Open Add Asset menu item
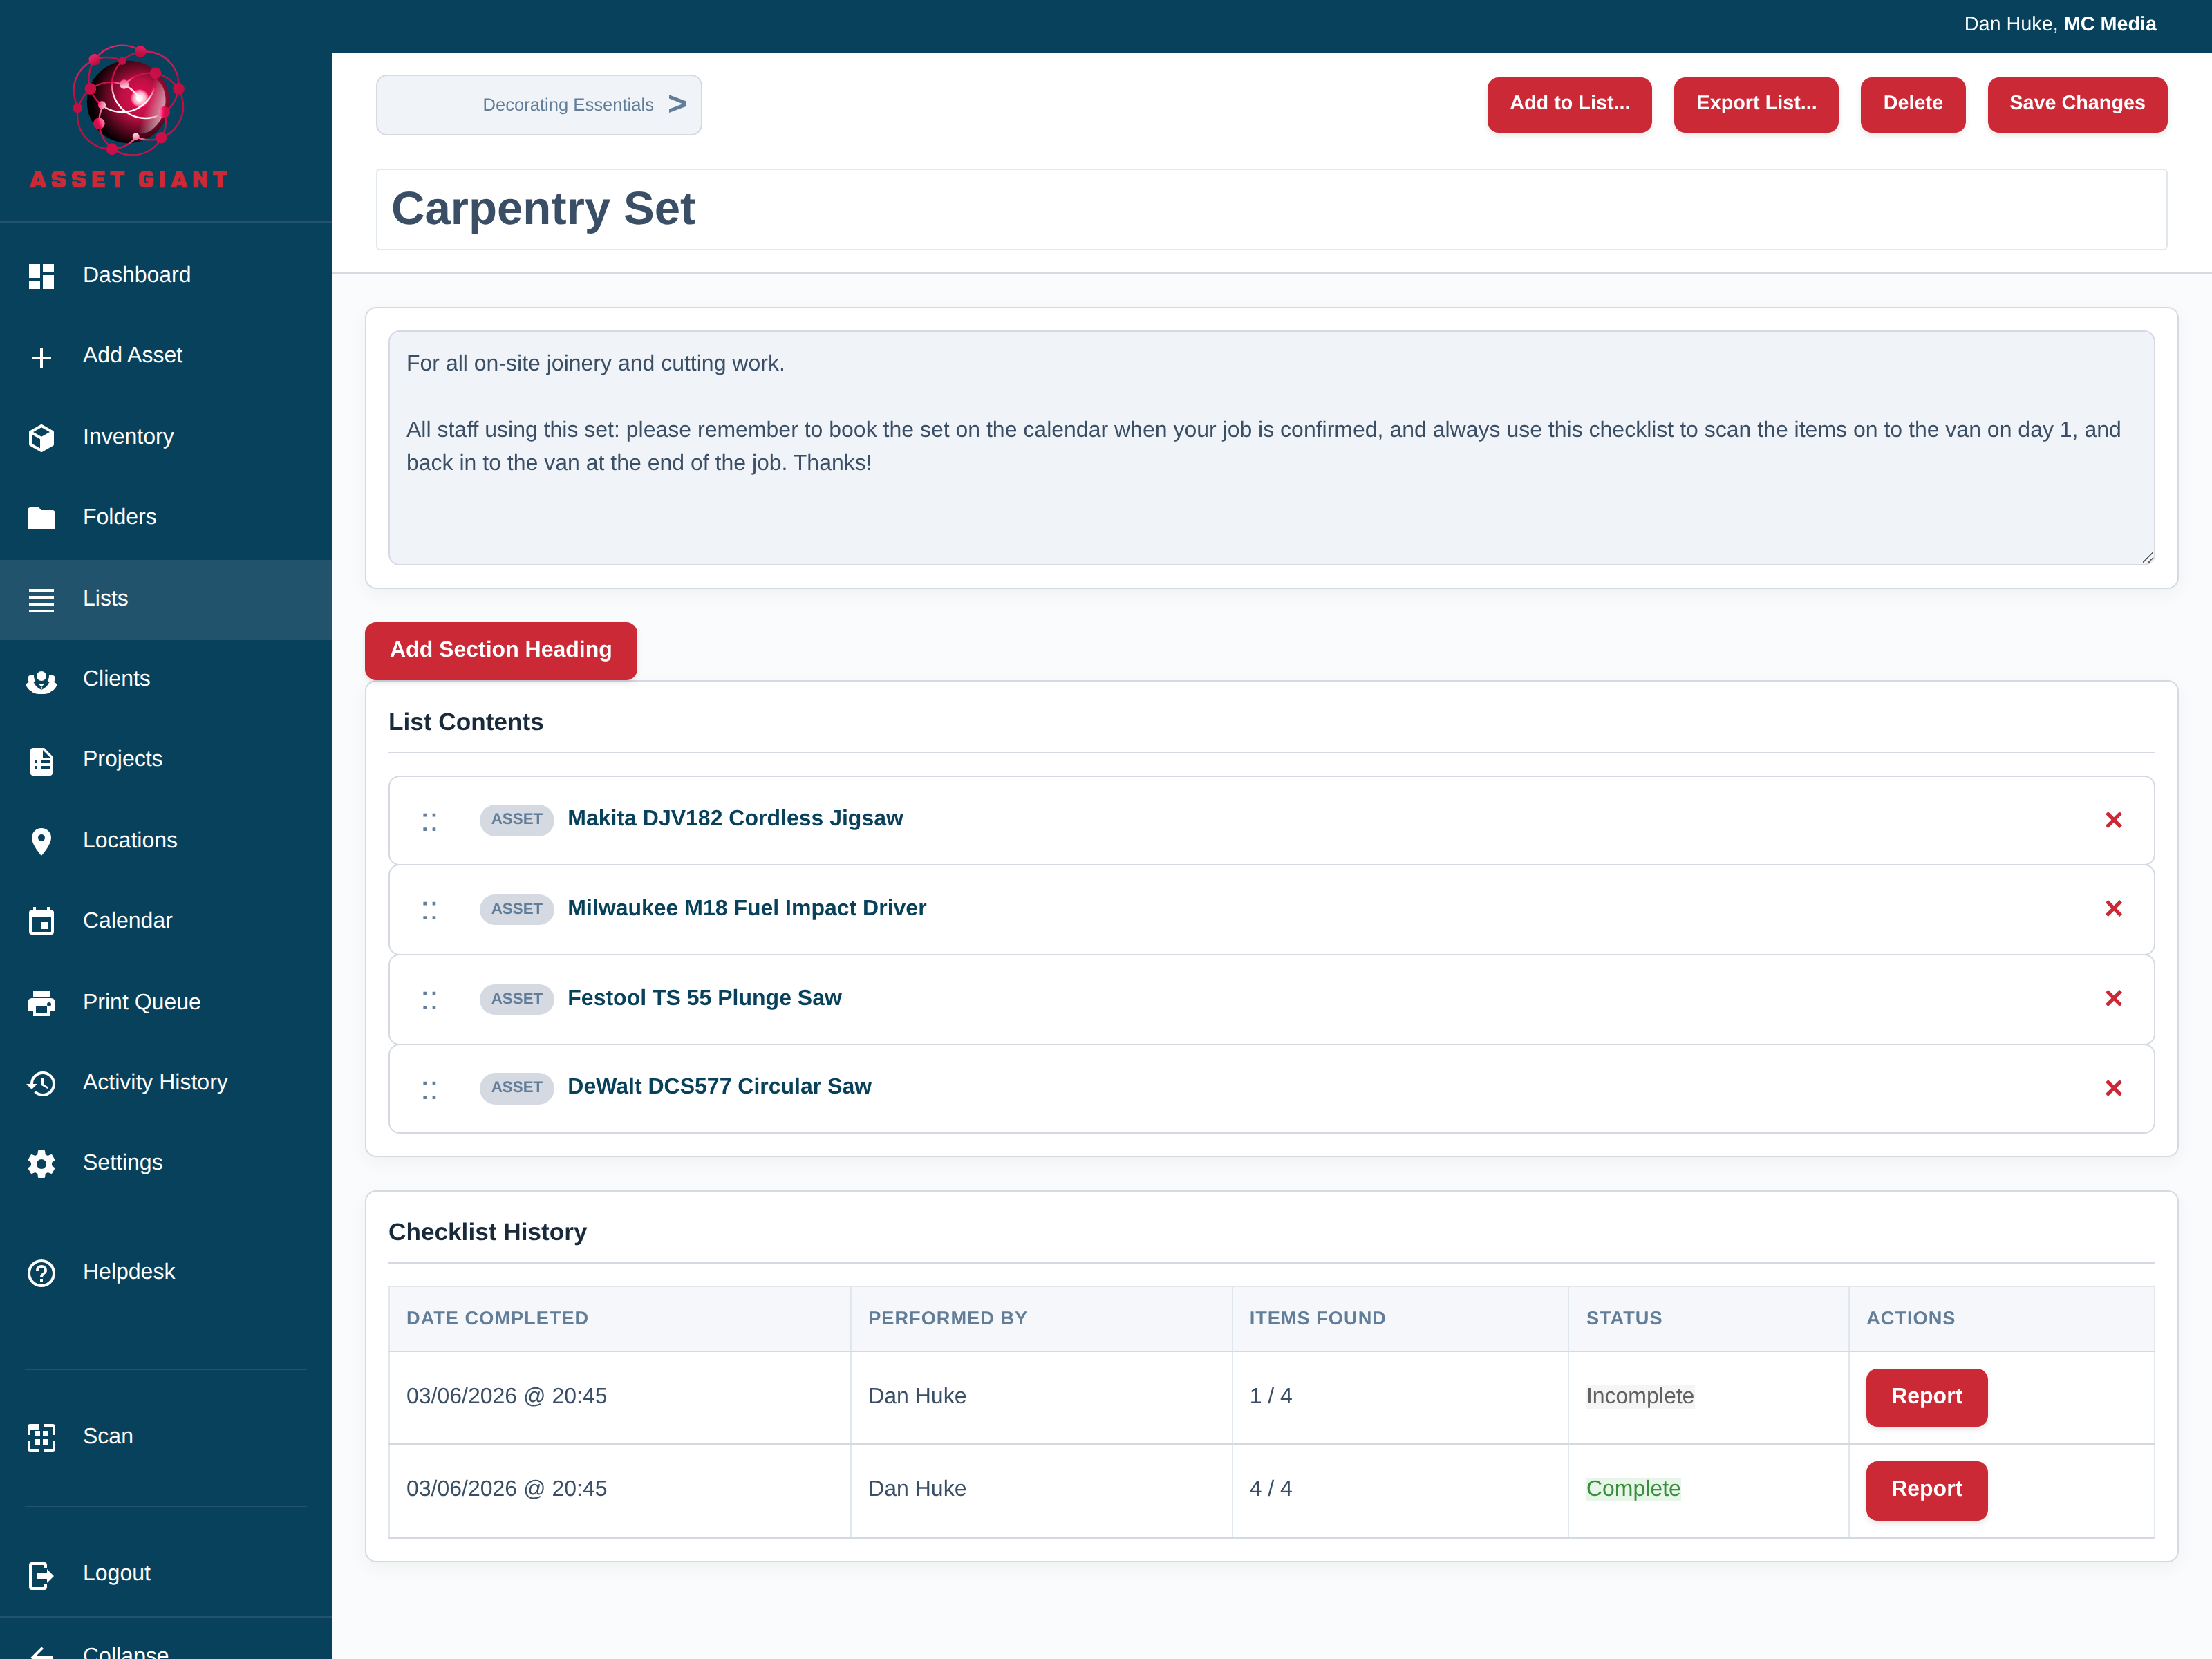The height and width of the screenshot is (1659, 2212). tap(166, 356)
